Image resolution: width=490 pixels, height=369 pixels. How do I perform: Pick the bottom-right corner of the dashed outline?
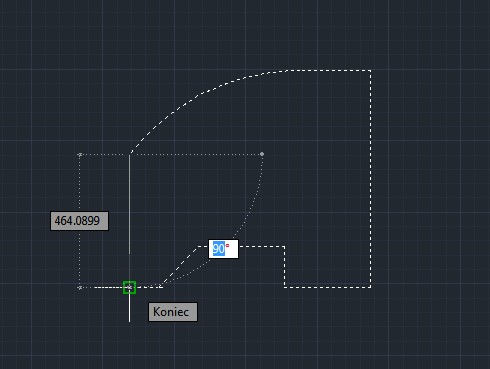point(371,287)
